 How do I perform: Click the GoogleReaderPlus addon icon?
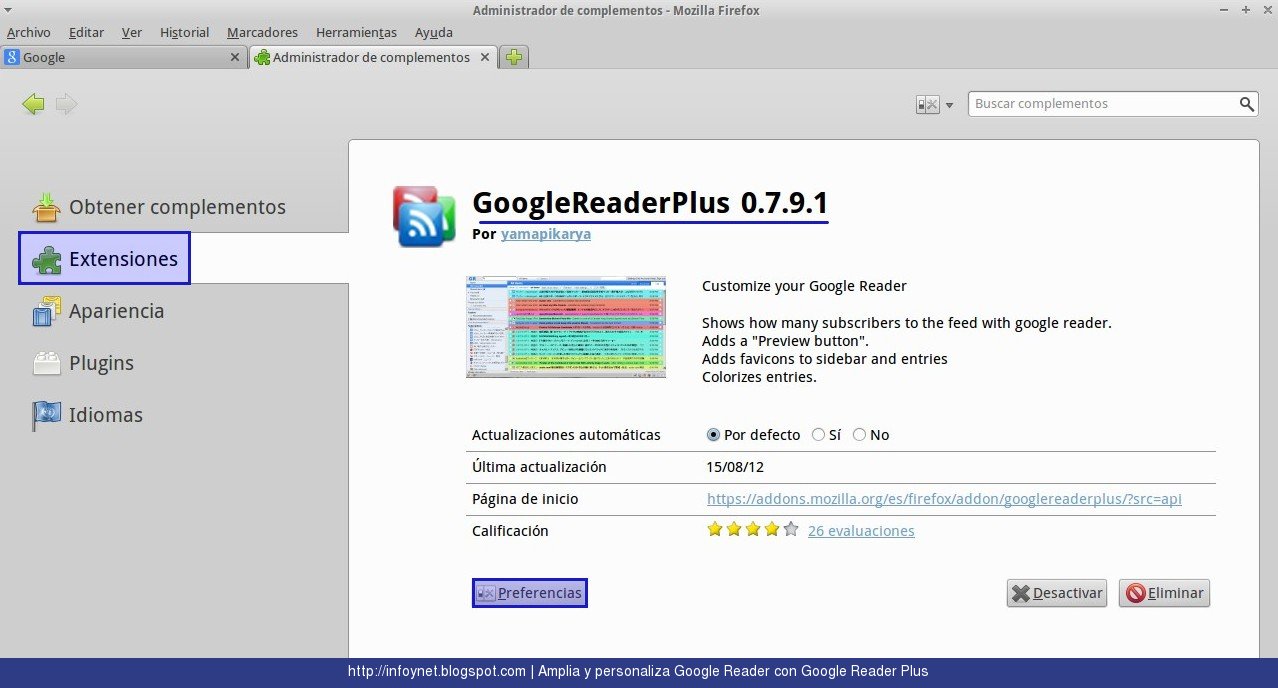pyautogui.click(x=424, y=215)
